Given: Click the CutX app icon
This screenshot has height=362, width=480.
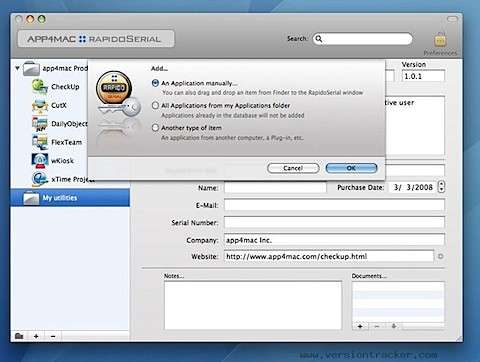Looking at the screenshot, I should (x=40, y=105).
